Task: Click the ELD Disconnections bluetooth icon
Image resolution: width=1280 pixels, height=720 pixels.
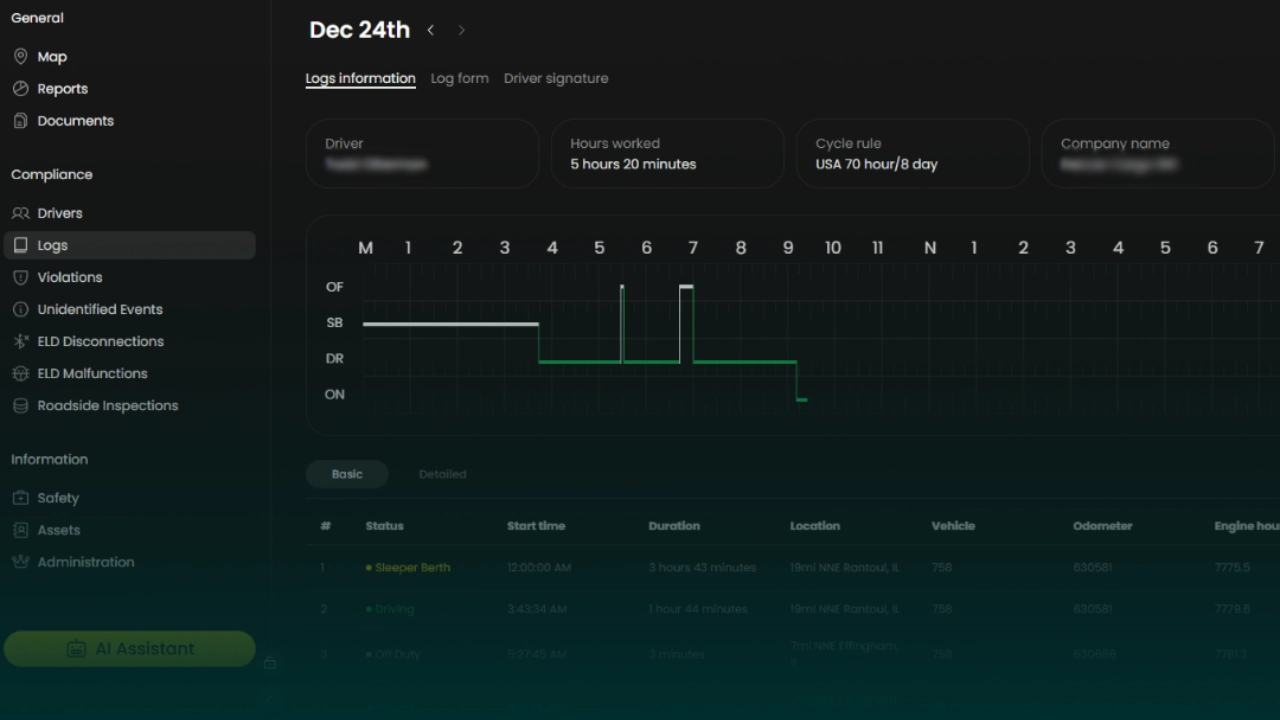Action: pos(20,341)
